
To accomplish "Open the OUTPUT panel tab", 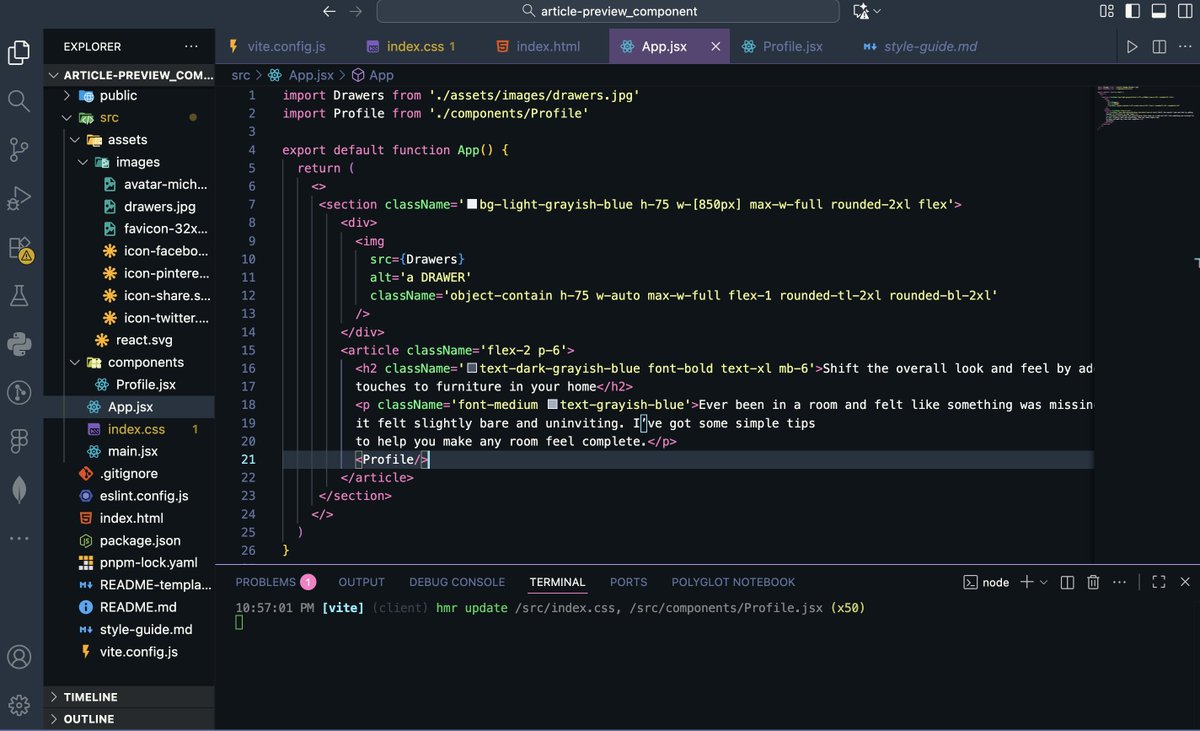I will [361, 582].
